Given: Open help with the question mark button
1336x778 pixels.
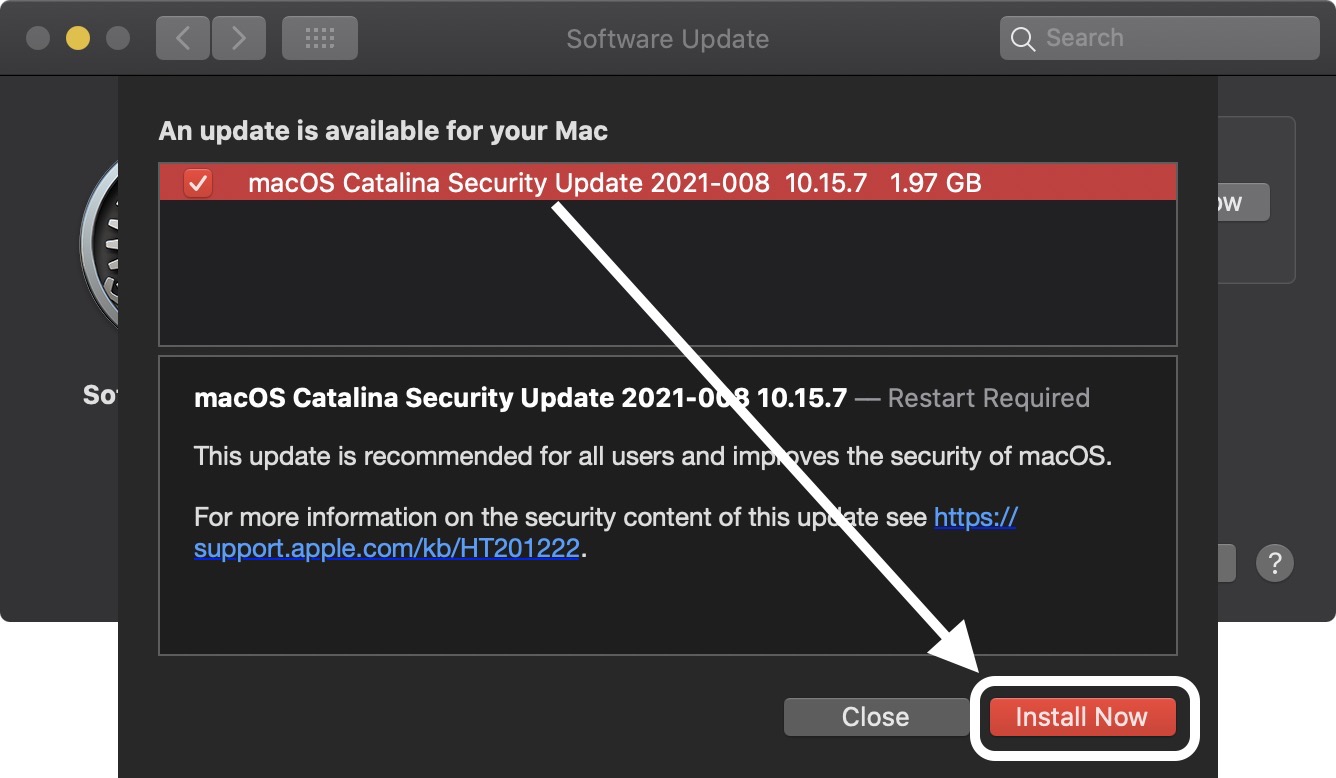Looking at the screenshot, I should [x=1275, y=563].
